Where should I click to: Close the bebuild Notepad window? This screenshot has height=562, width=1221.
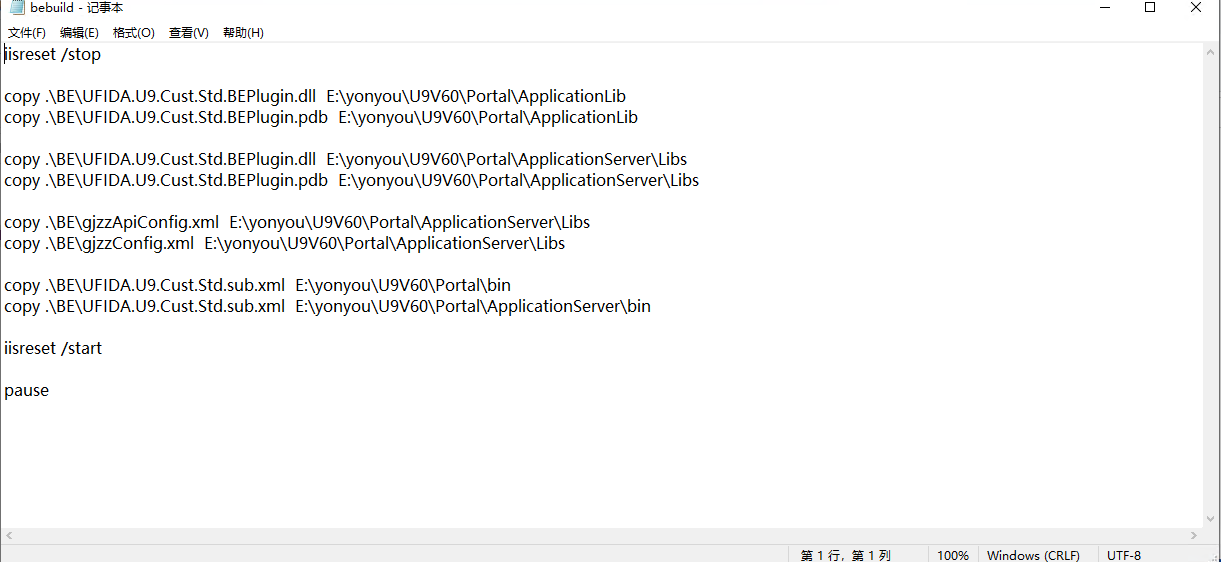coord(1196,8)
